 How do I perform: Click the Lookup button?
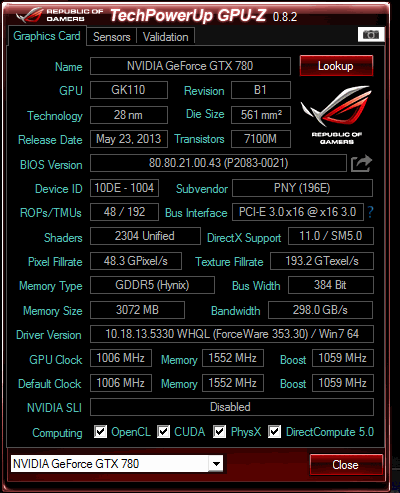(336, 66)
